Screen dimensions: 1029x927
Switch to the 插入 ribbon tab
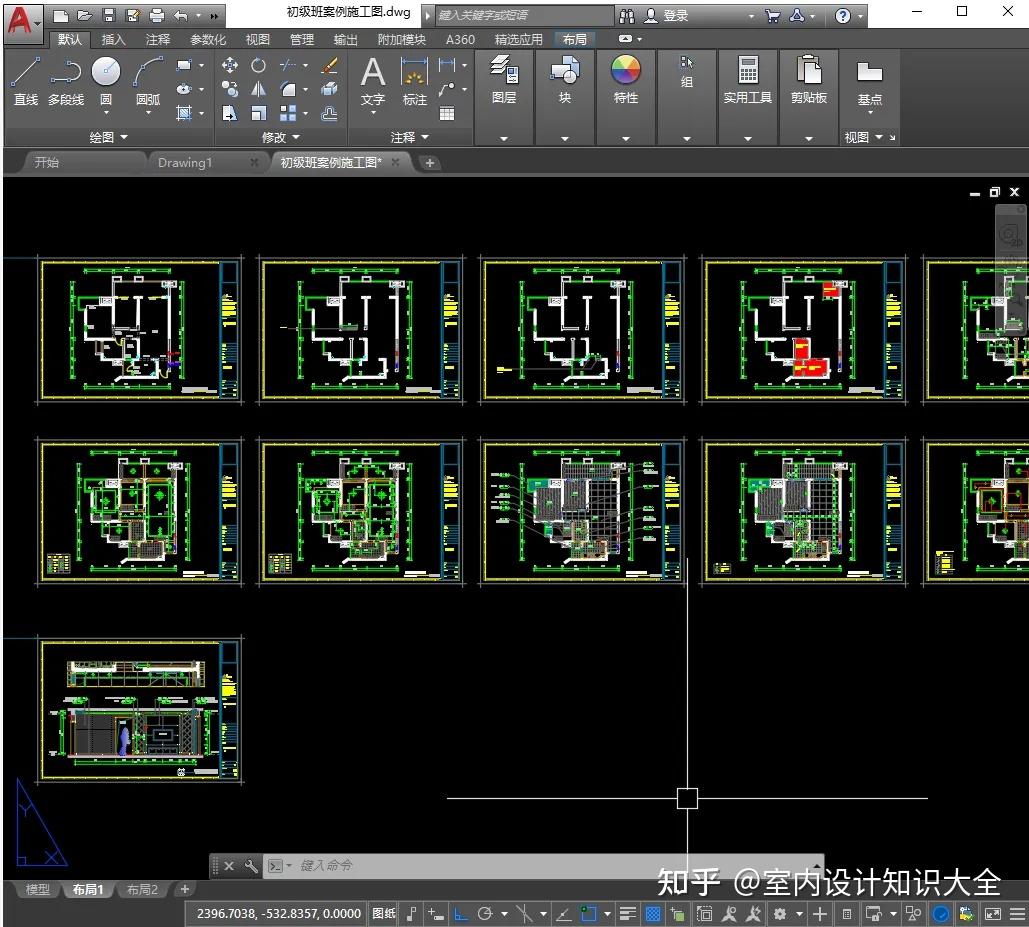[x=114, y=40]
